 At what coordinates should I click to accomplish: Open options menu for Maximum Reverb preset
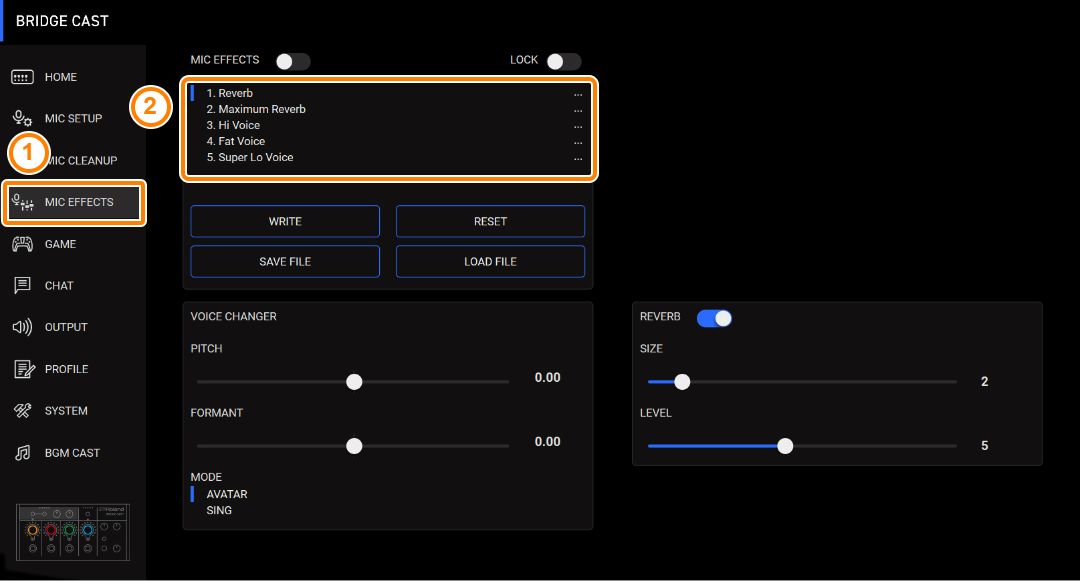[x=578, y=110]
